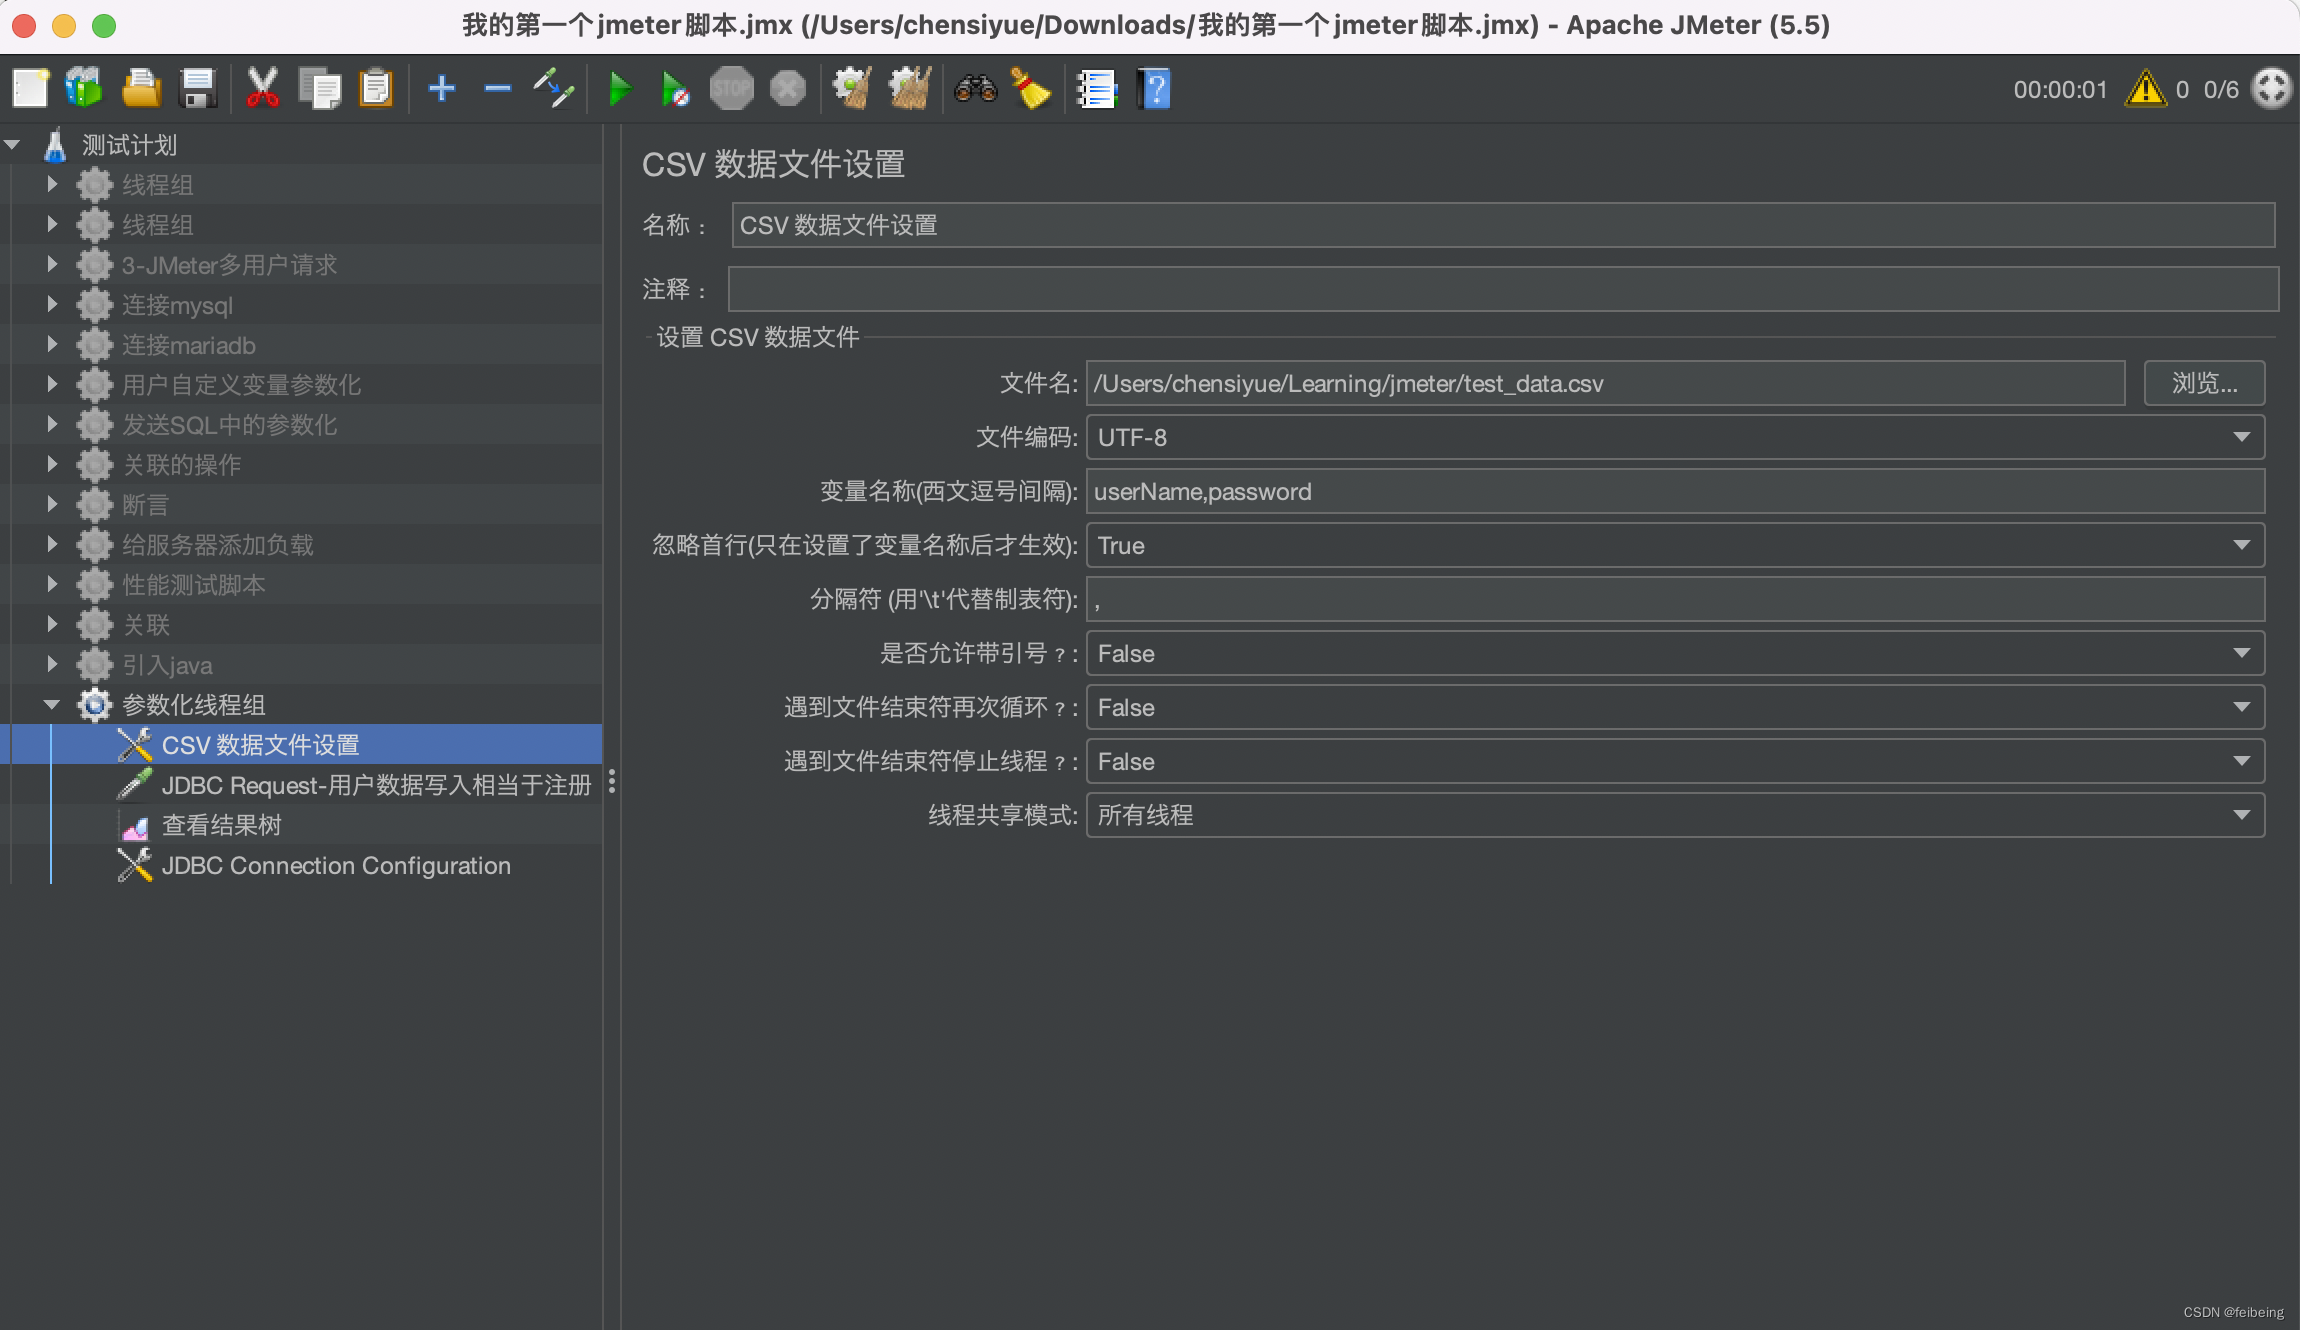
Task: Collapse the 参数化线程组 node
Action: tap(52, 705)
